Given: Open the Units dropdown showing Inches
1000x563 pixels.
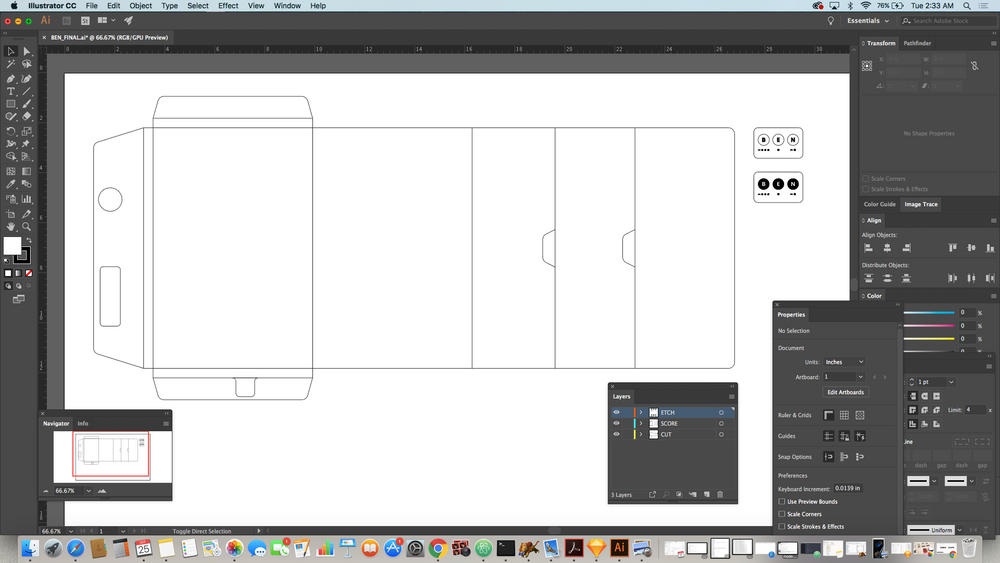Looking at the screenshot, I should click(x=845, y=362).
